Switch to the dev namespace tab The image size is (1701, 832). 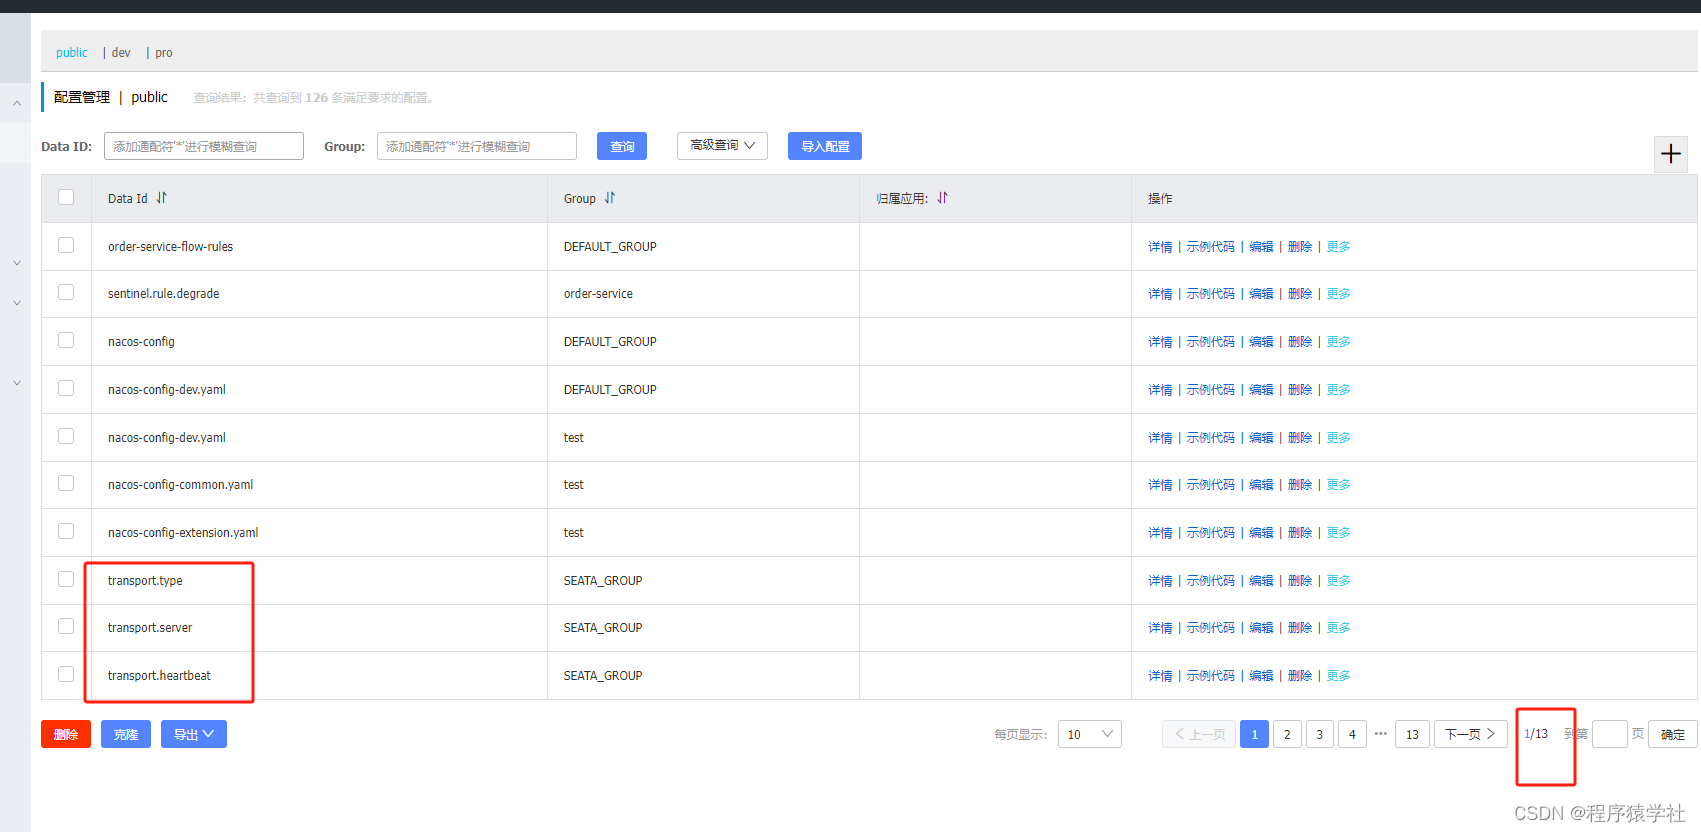coord(121,53)
